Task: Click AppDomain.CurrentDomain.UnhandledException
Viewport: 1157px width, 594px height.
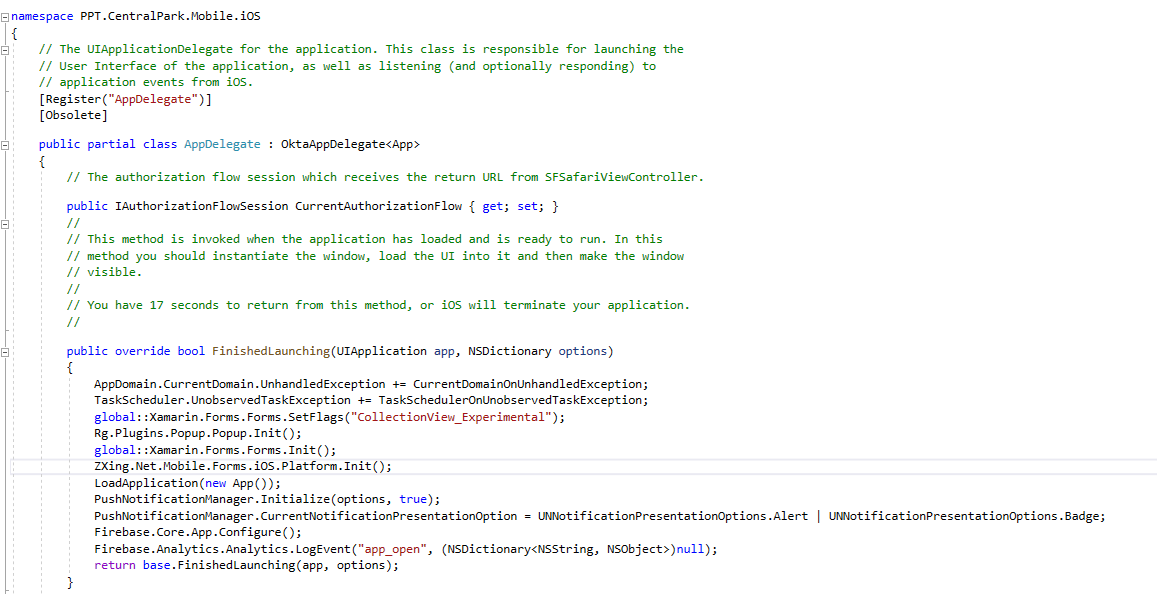Action: click(x=240, y=384)
